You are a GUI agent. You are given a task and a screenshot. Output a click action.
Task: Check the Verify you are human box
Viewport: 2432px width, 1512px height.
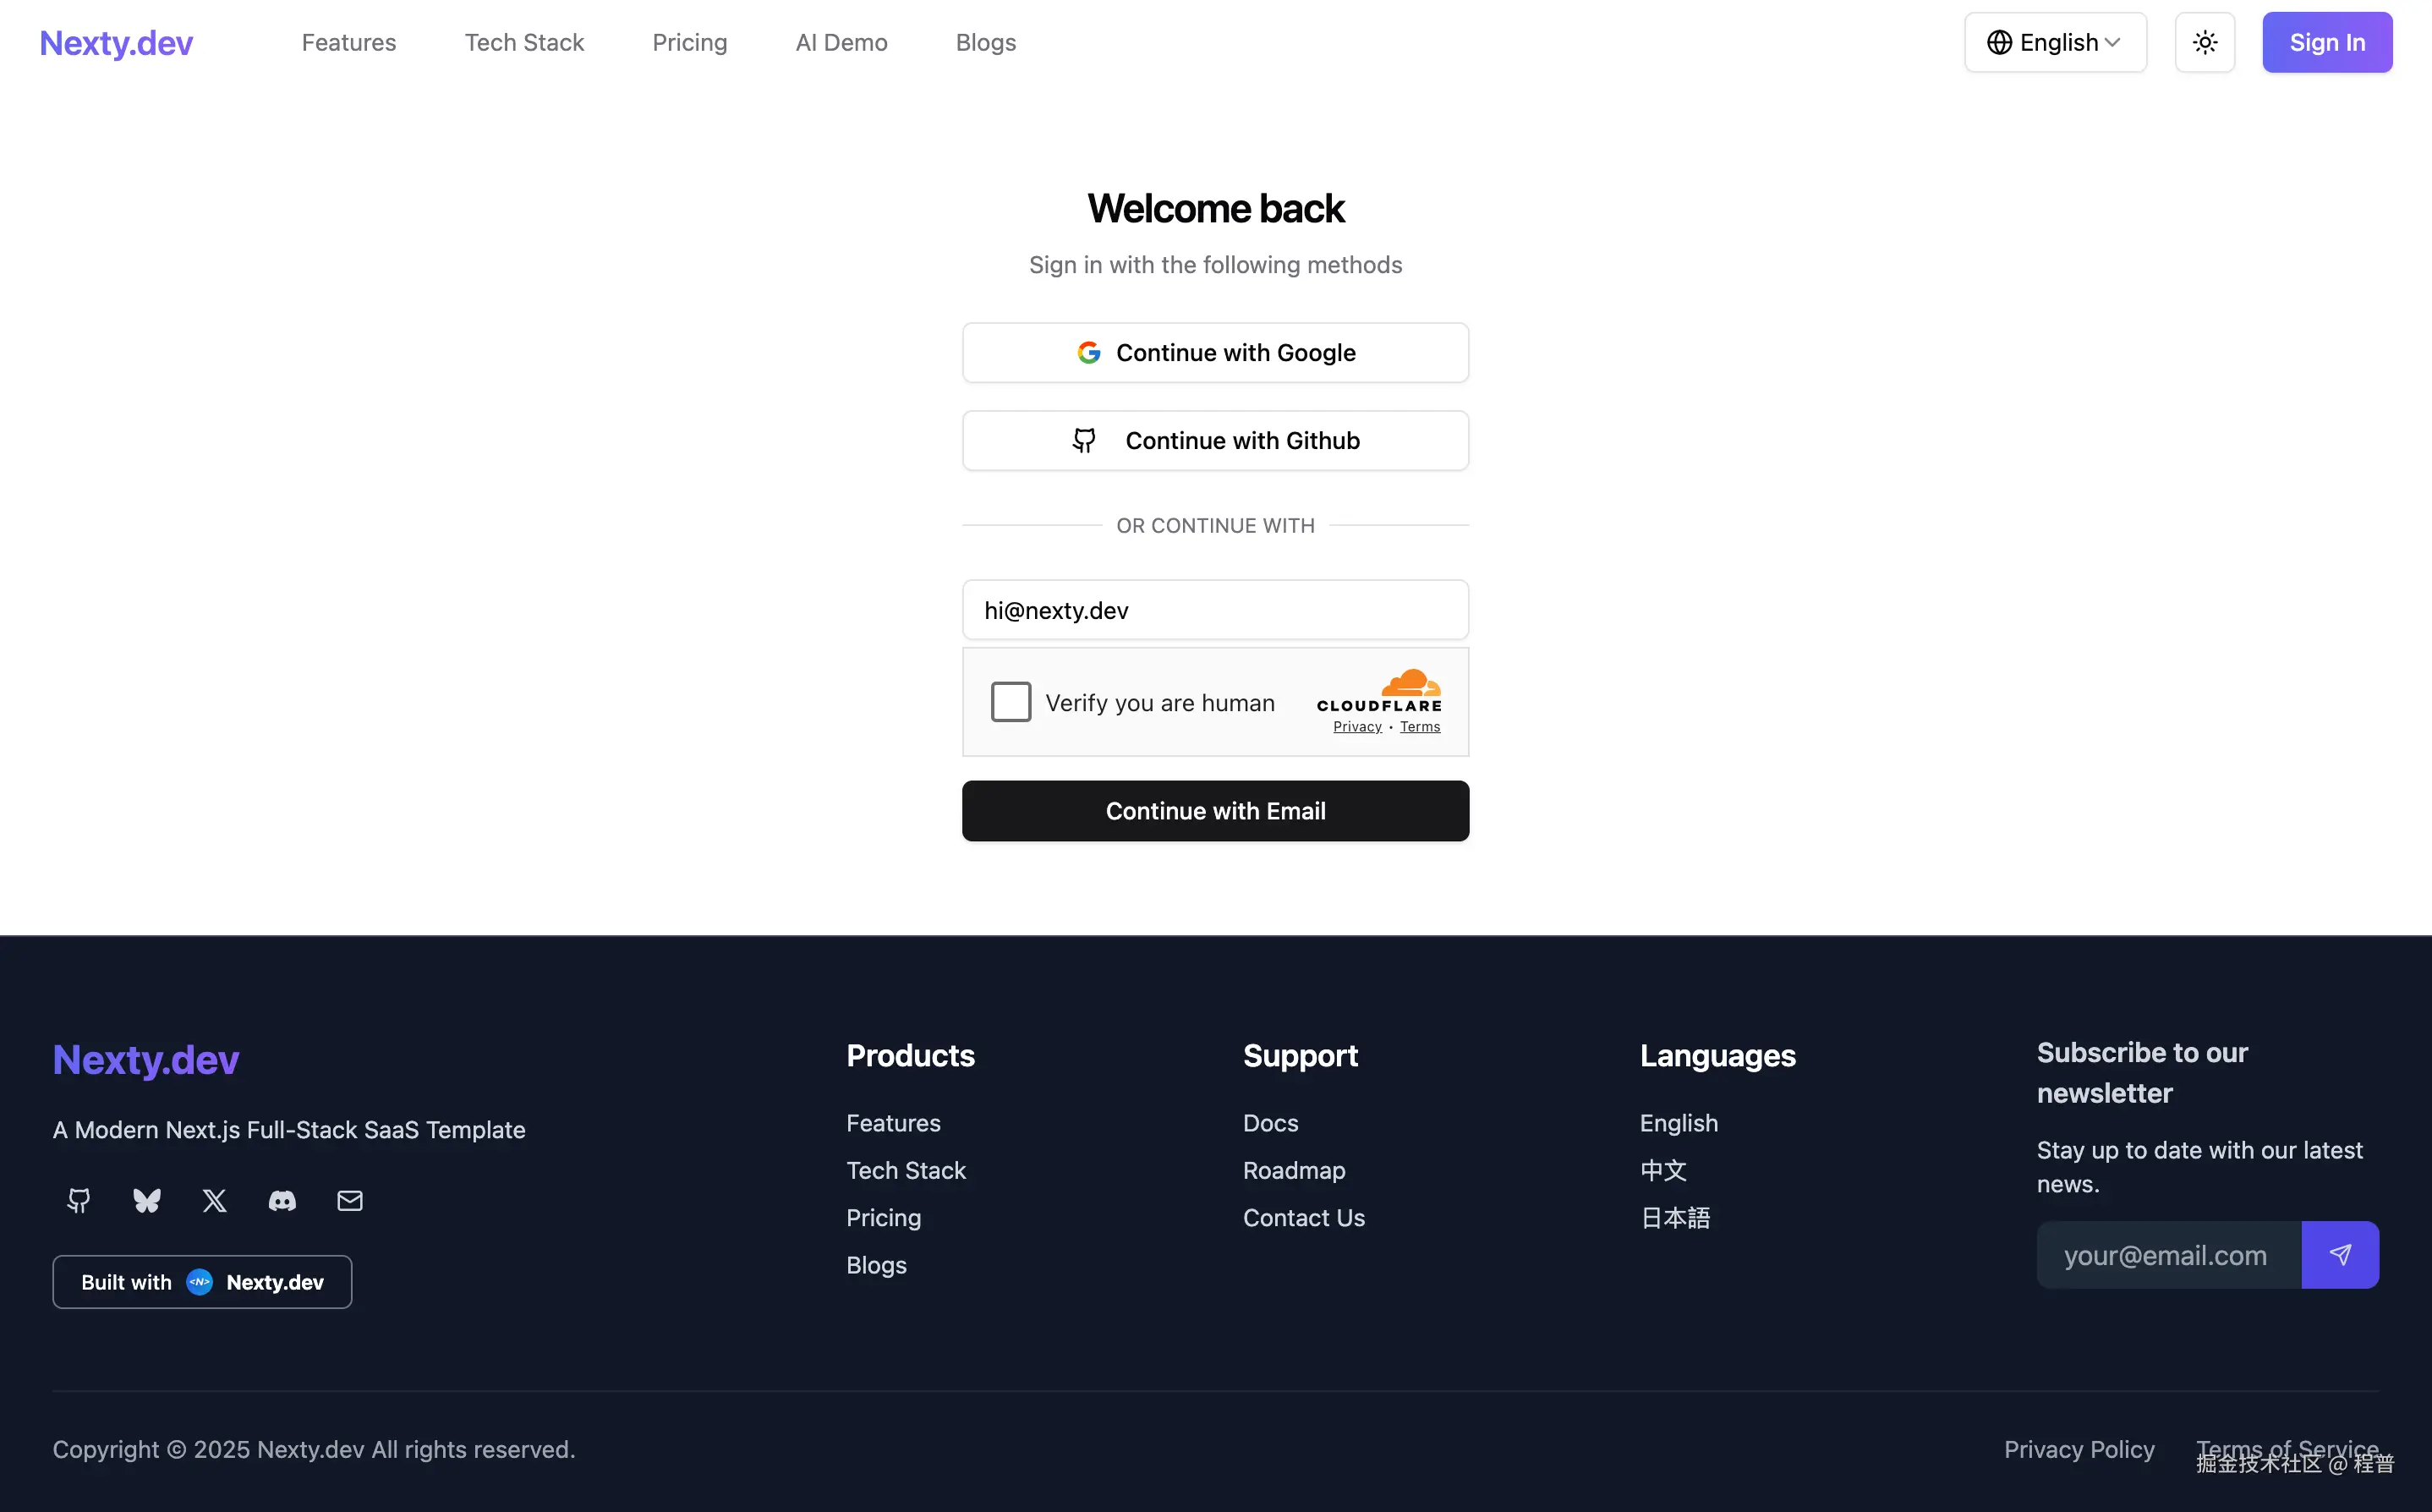(x=1011, y=702)
